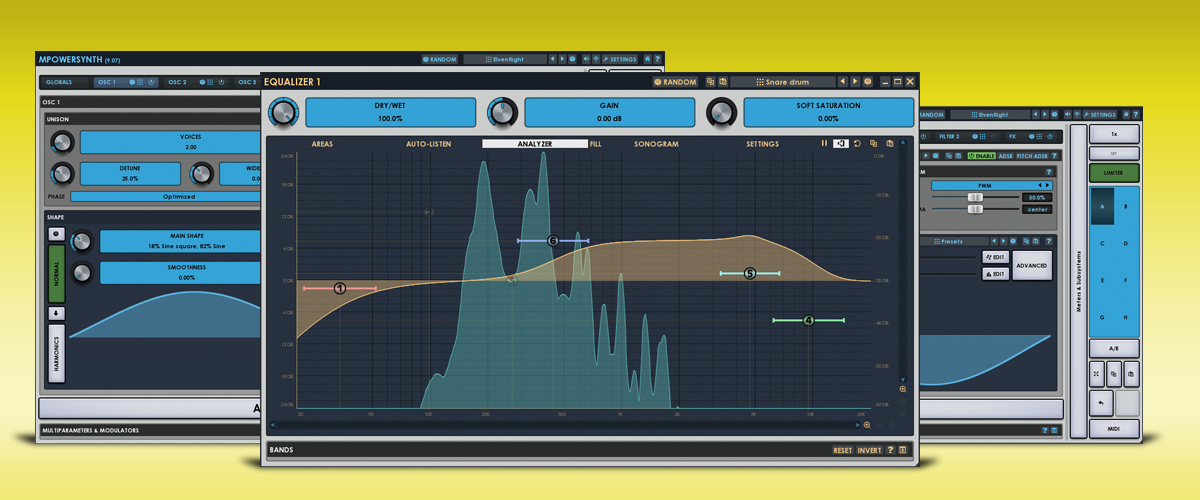Click the DRY/WET 100.0% value field

[x=389, y=111]
